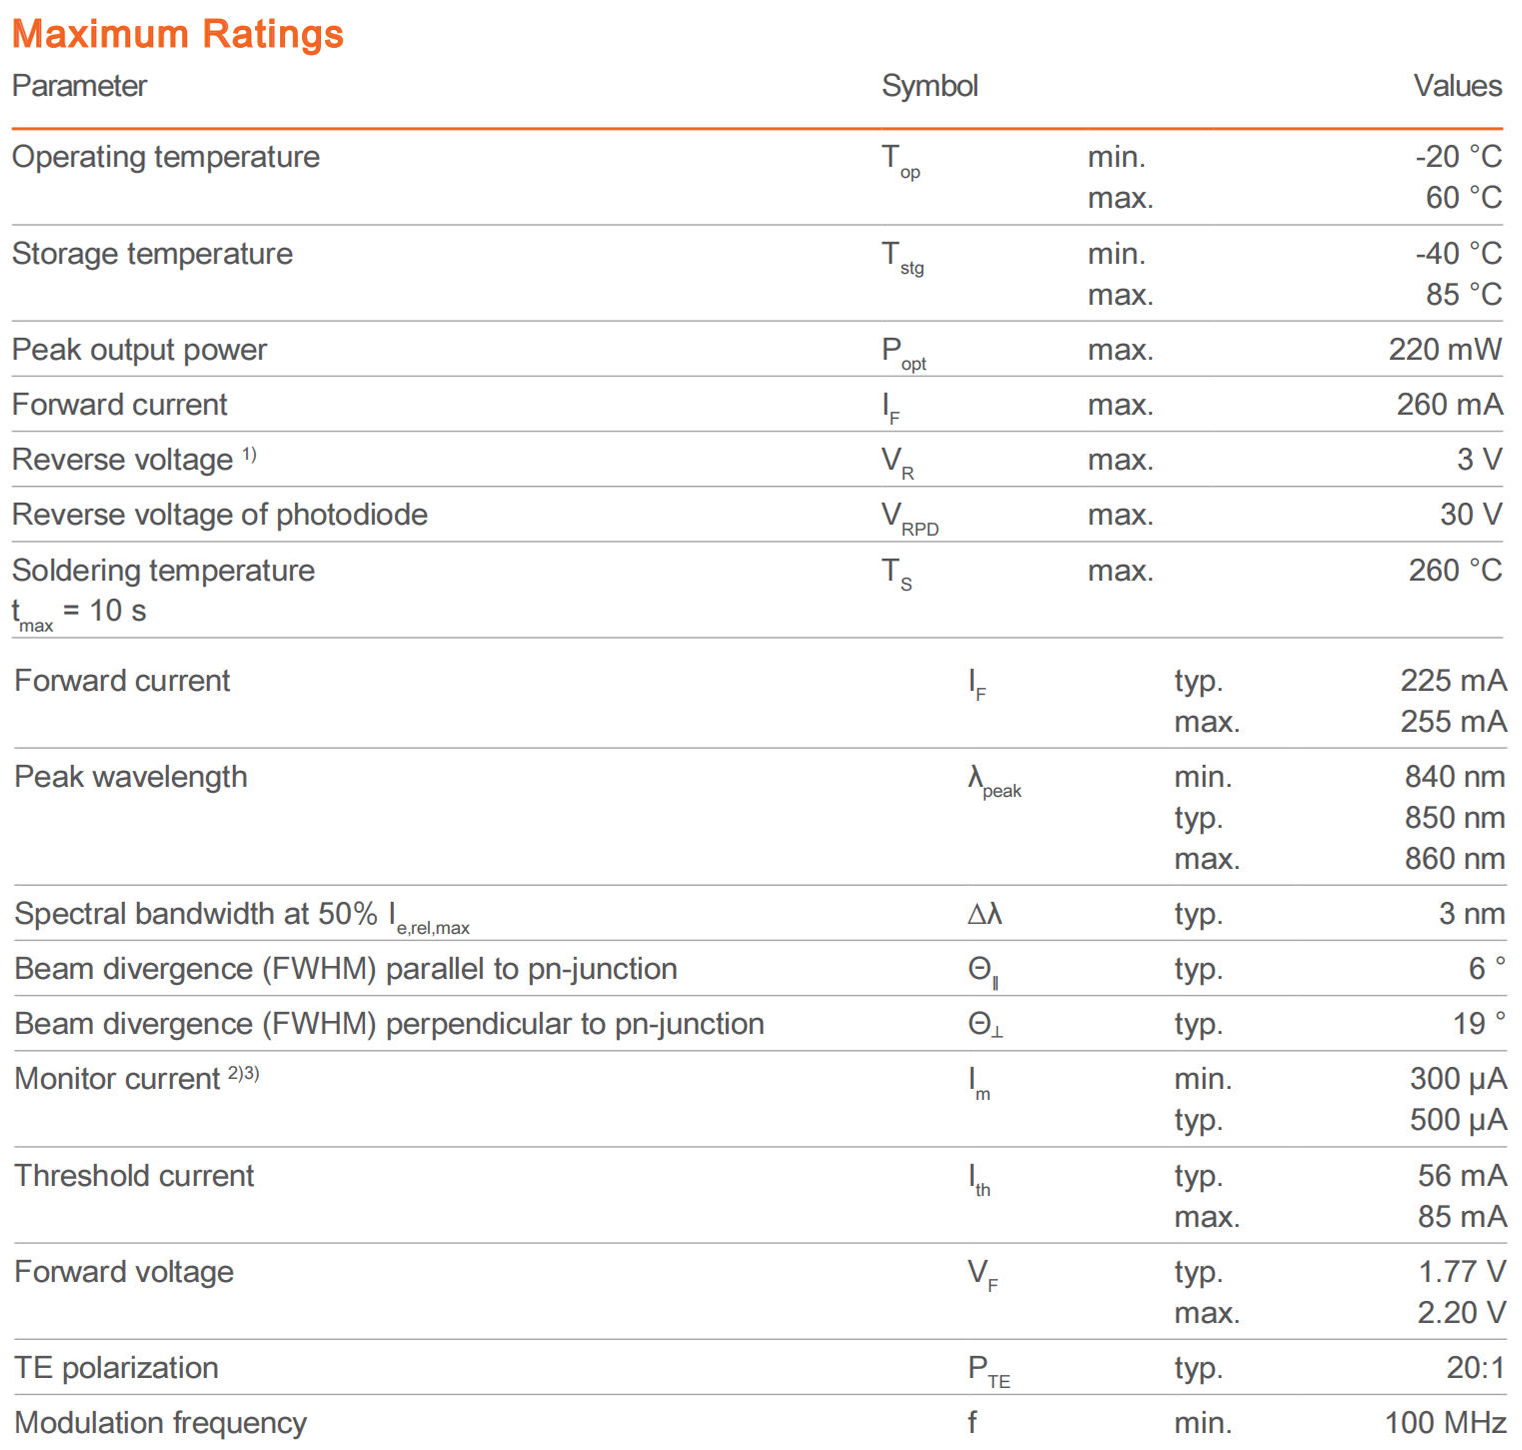This screenshot has width=1522, height=1450.
Task: Click the Maximum Ratings heading
Action: [x=177, y=34]
